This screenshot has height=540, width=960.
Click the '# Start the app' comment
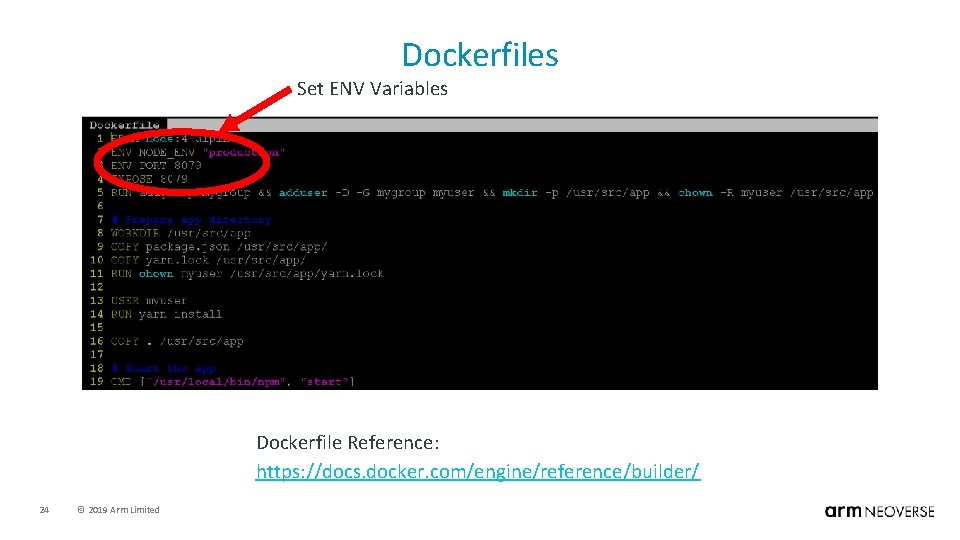point(163,369)
